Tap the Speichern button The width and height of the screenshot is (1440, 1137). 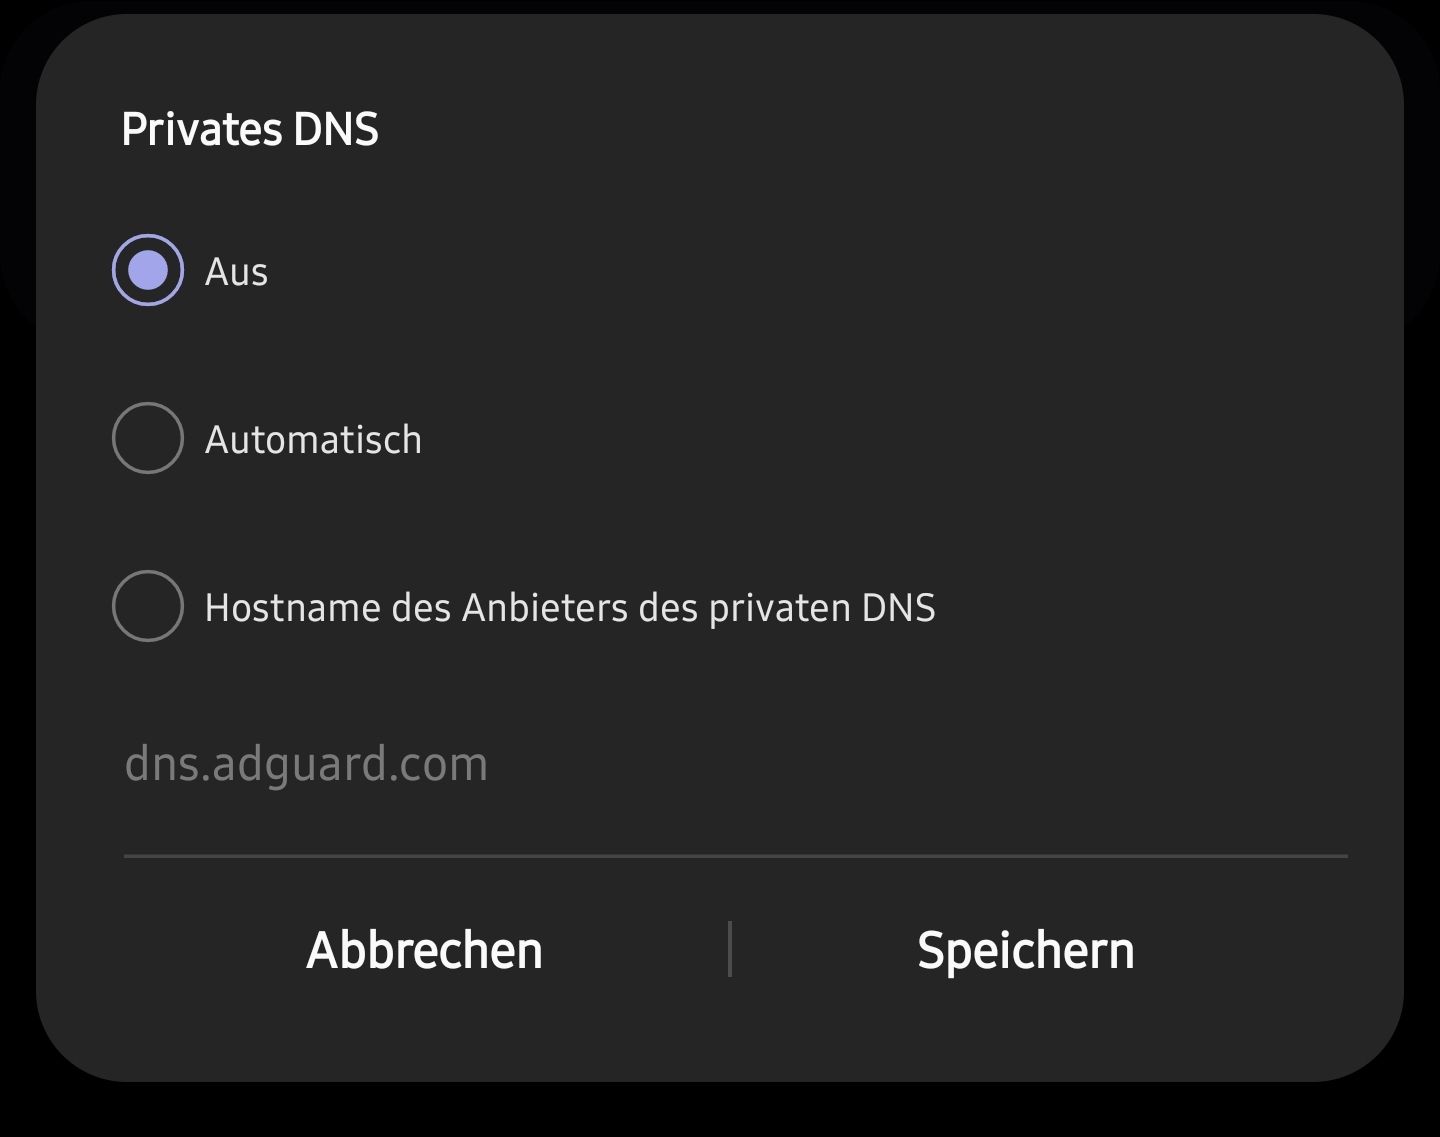point(1026,950)
